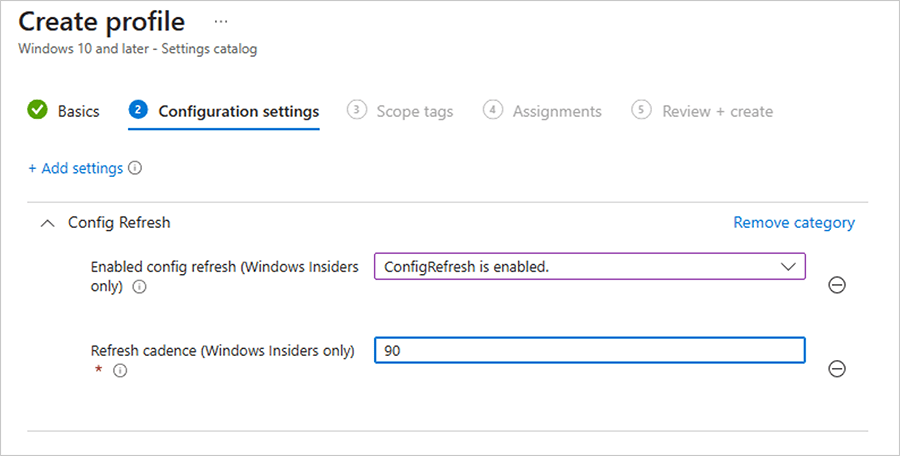
Task: Click the + Add settings link
Action: [x=75, y=168]
